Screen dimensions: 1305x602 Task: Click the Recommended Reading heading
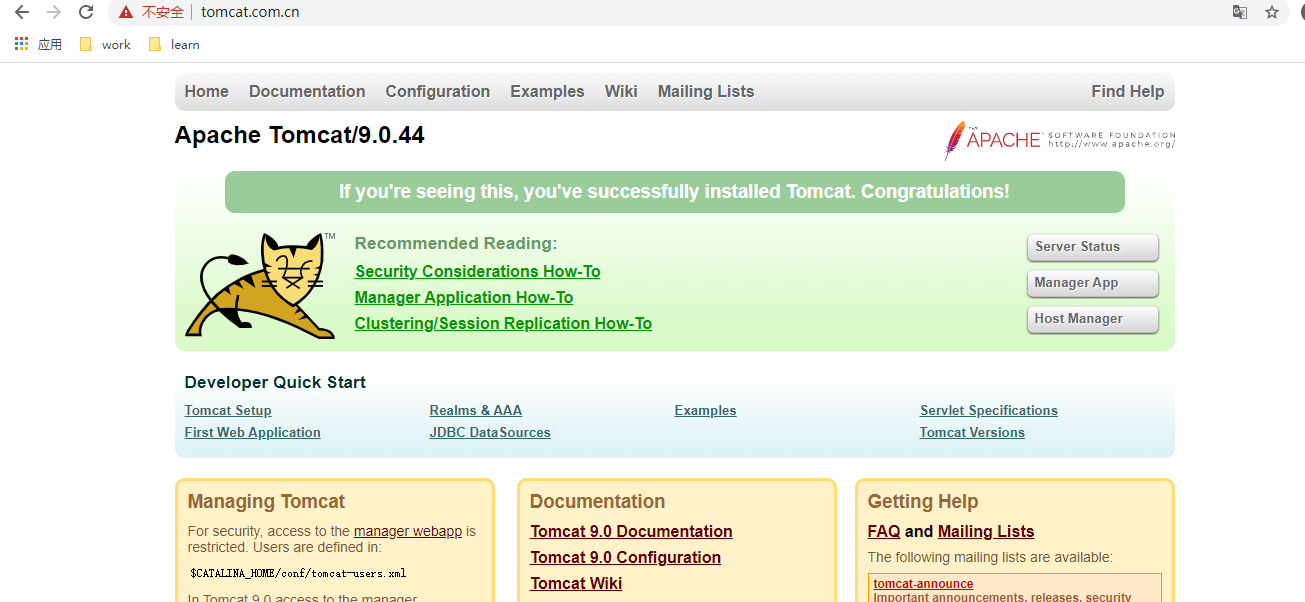coord(456,243)
